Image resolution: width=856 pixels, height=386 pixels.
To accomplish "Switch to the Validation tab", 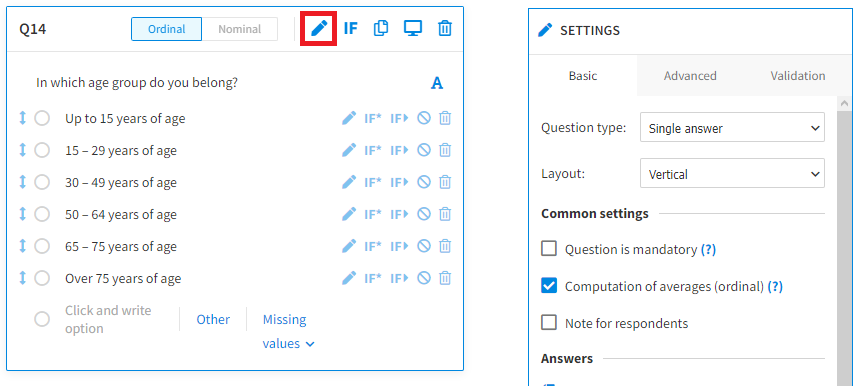I will point(798,75).
